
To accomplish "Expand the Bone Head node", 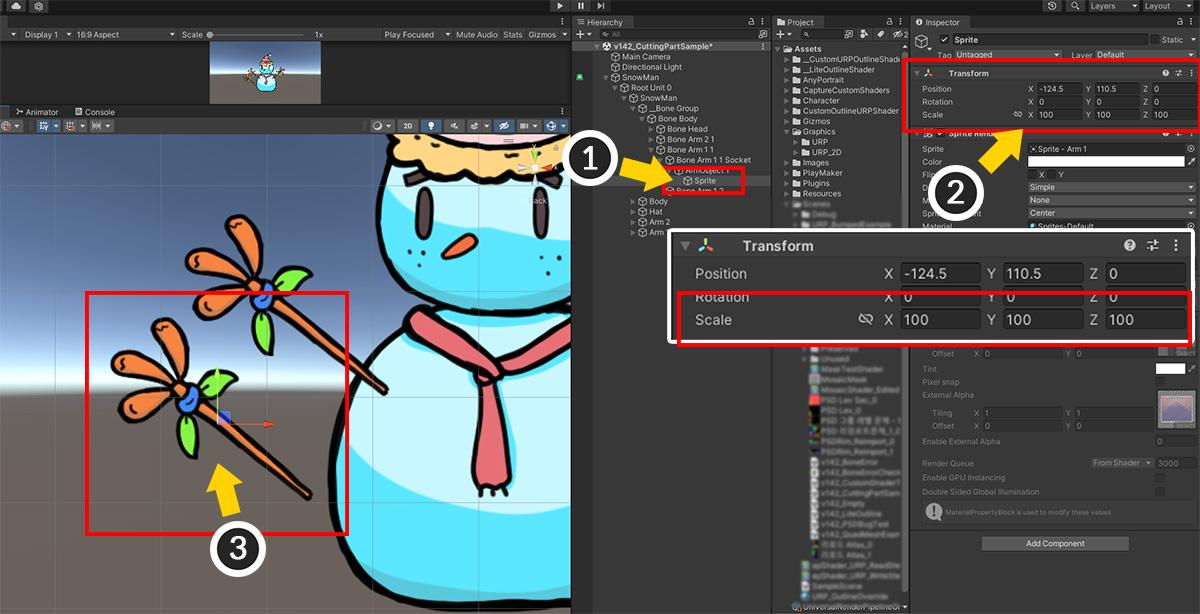I will tap(650, 129).
